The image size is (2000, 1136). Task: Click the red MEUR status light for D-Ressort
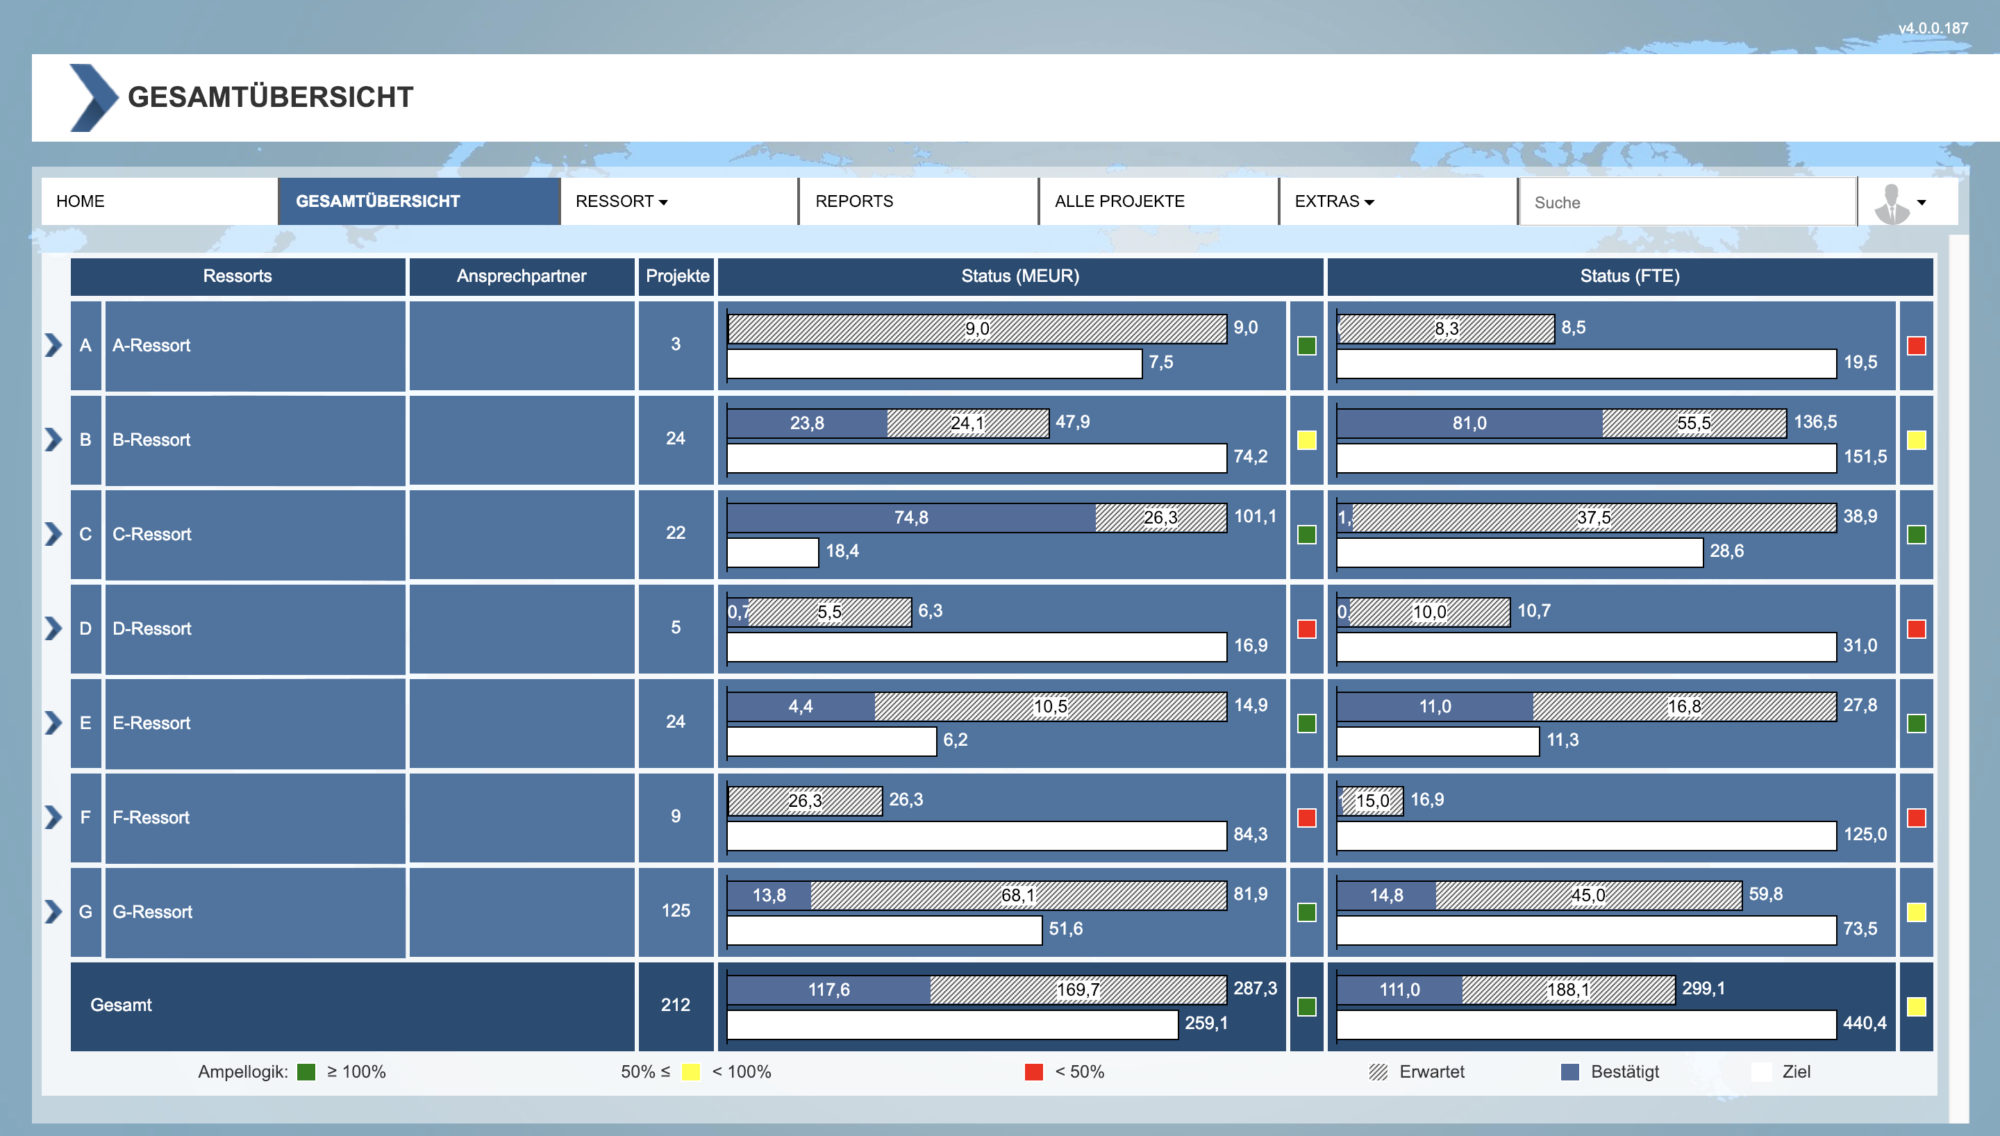(1306, 629)
